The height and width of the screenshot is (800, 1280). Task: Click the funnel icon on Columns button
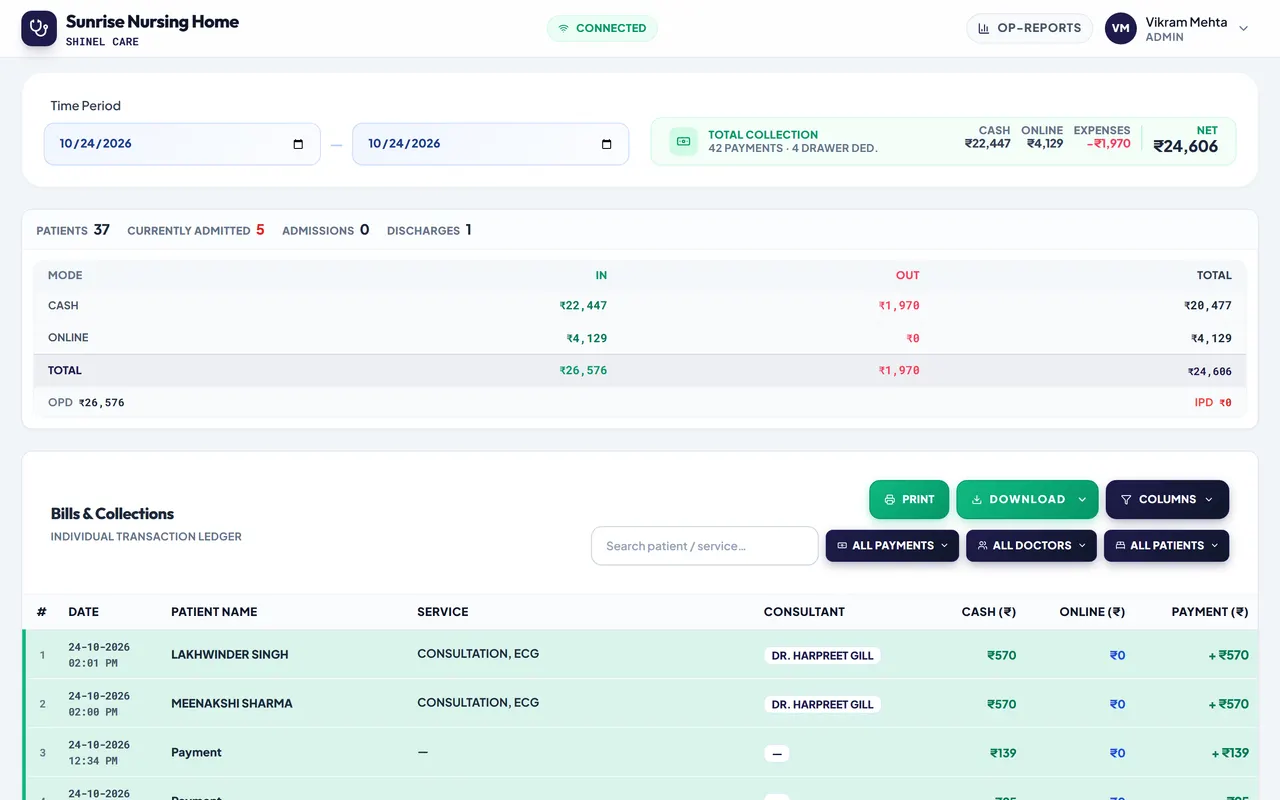coord(1126,499)
